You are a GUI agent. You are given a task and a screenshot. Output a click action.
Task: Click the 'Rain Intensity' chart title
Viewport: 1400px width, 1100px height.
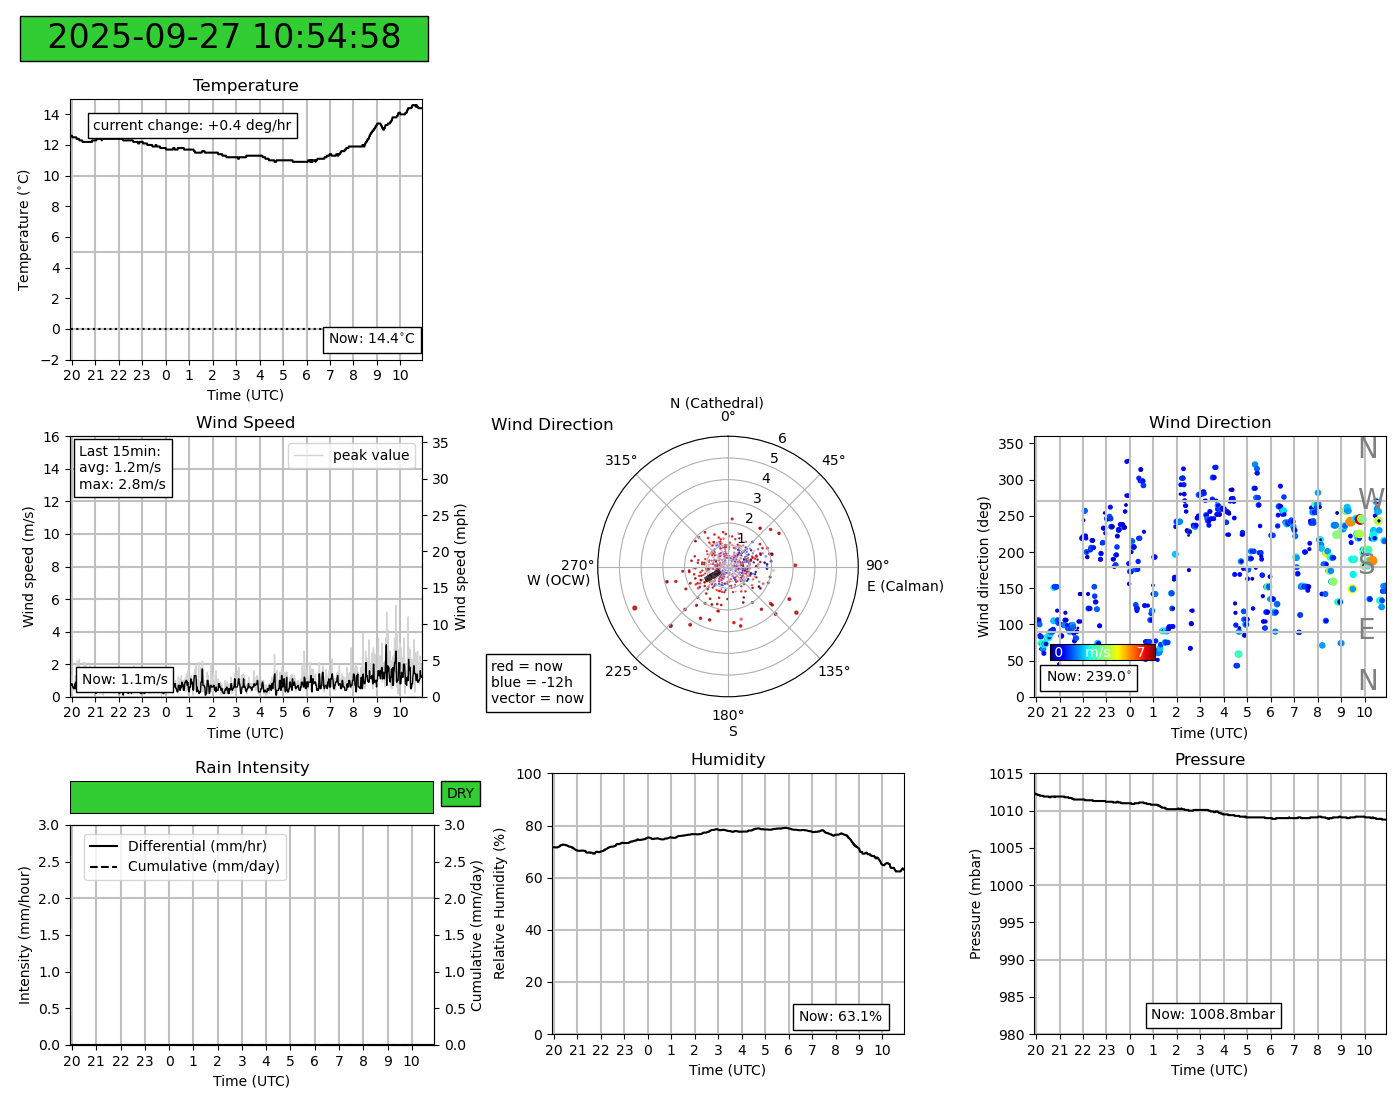[x=252, y=768]
